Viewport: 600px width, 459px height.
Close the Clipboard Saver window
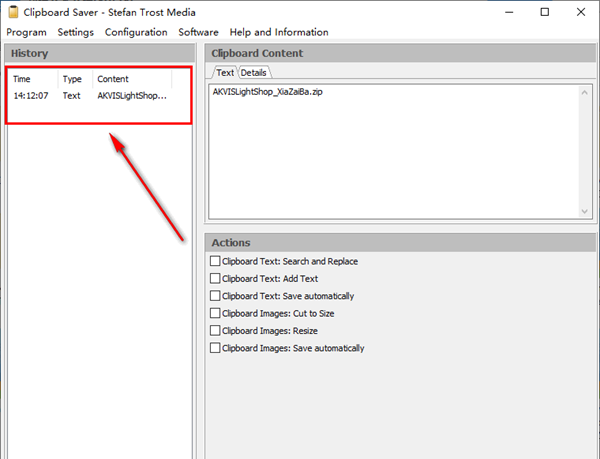pos(580,12)
